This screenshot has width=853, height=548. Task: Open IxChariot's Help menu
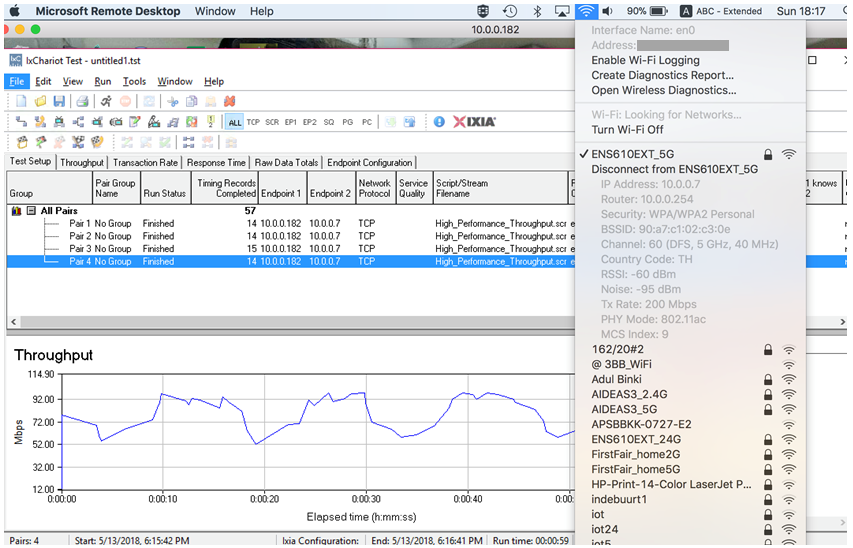[x=214, y=81]
